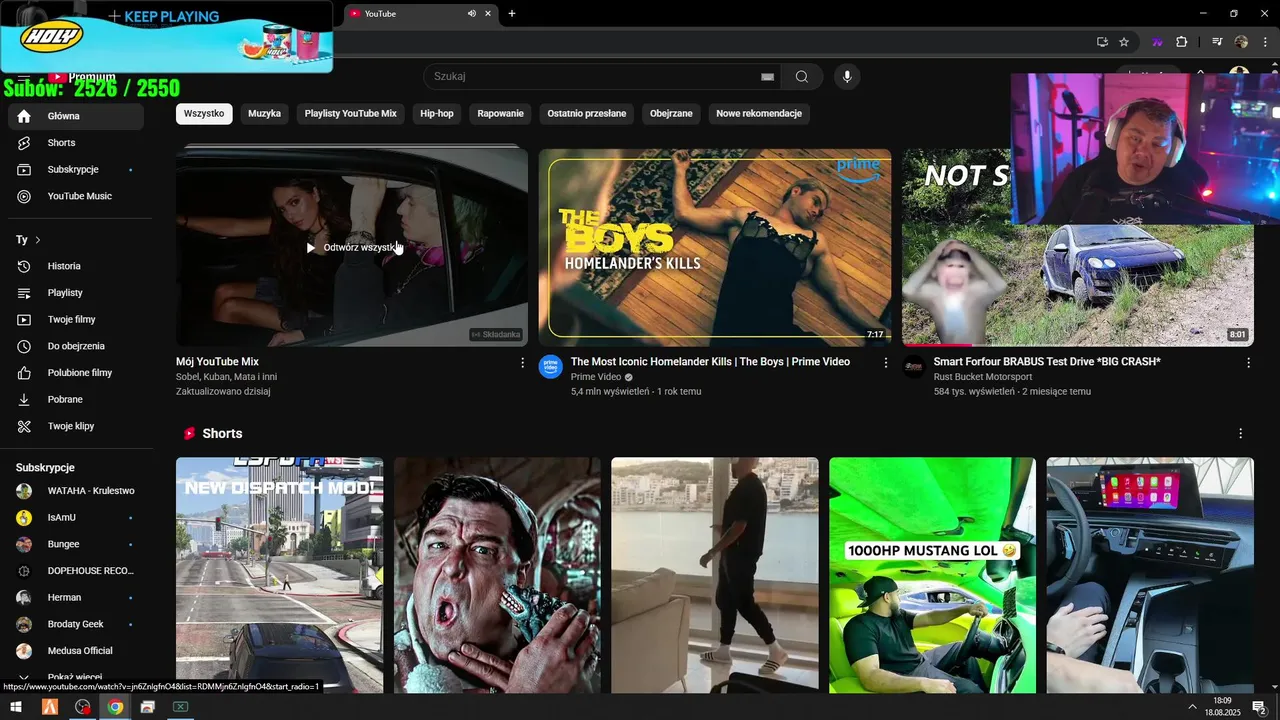Open the Excel-like green taskbar icon

(180, 707)
